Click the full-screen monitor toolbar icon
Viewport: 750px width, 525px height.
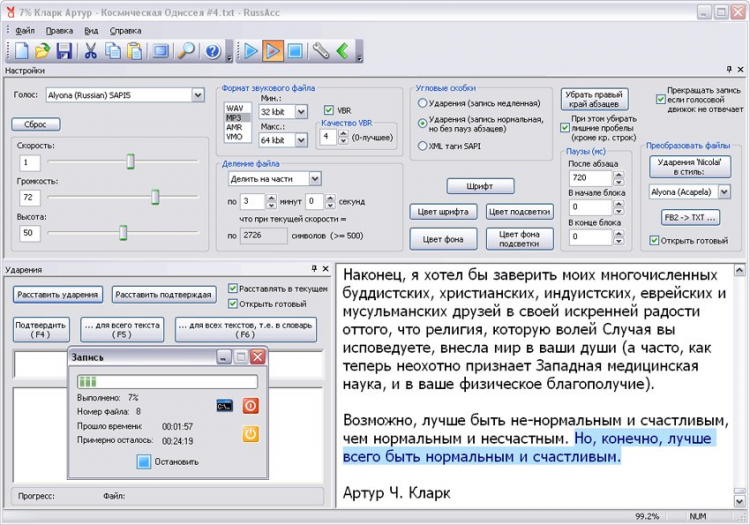click(161, 51)
